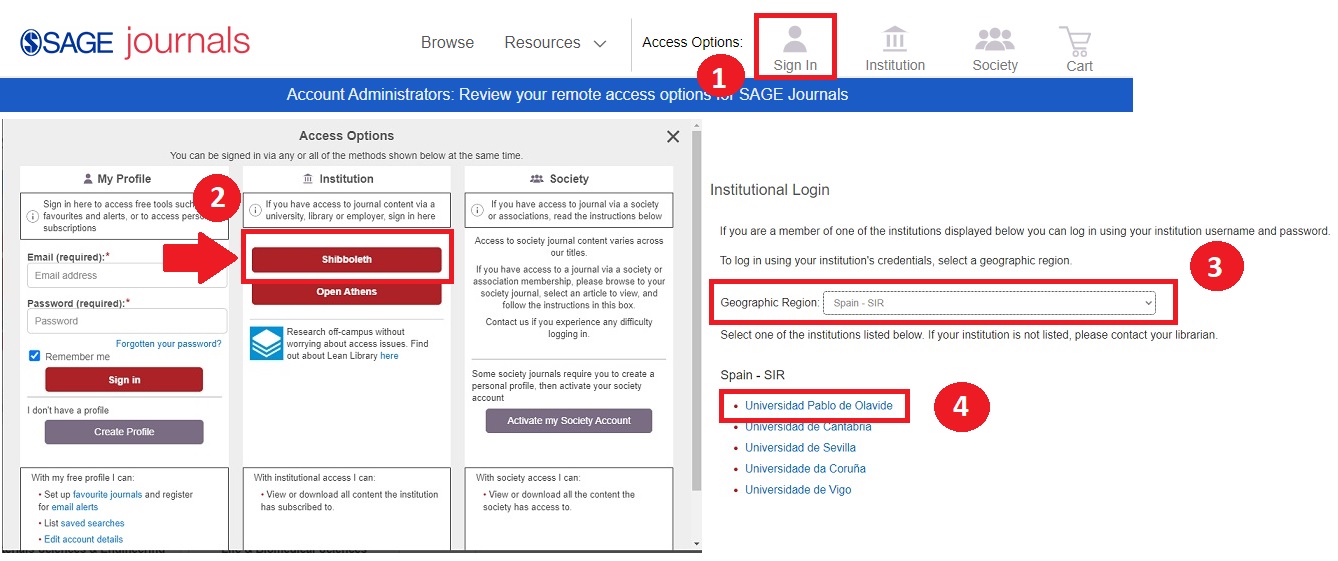Viewport: 1338px width, 561px height.
Task: Click the 'Institutional Login' heading text
Action: pos(769,189)
